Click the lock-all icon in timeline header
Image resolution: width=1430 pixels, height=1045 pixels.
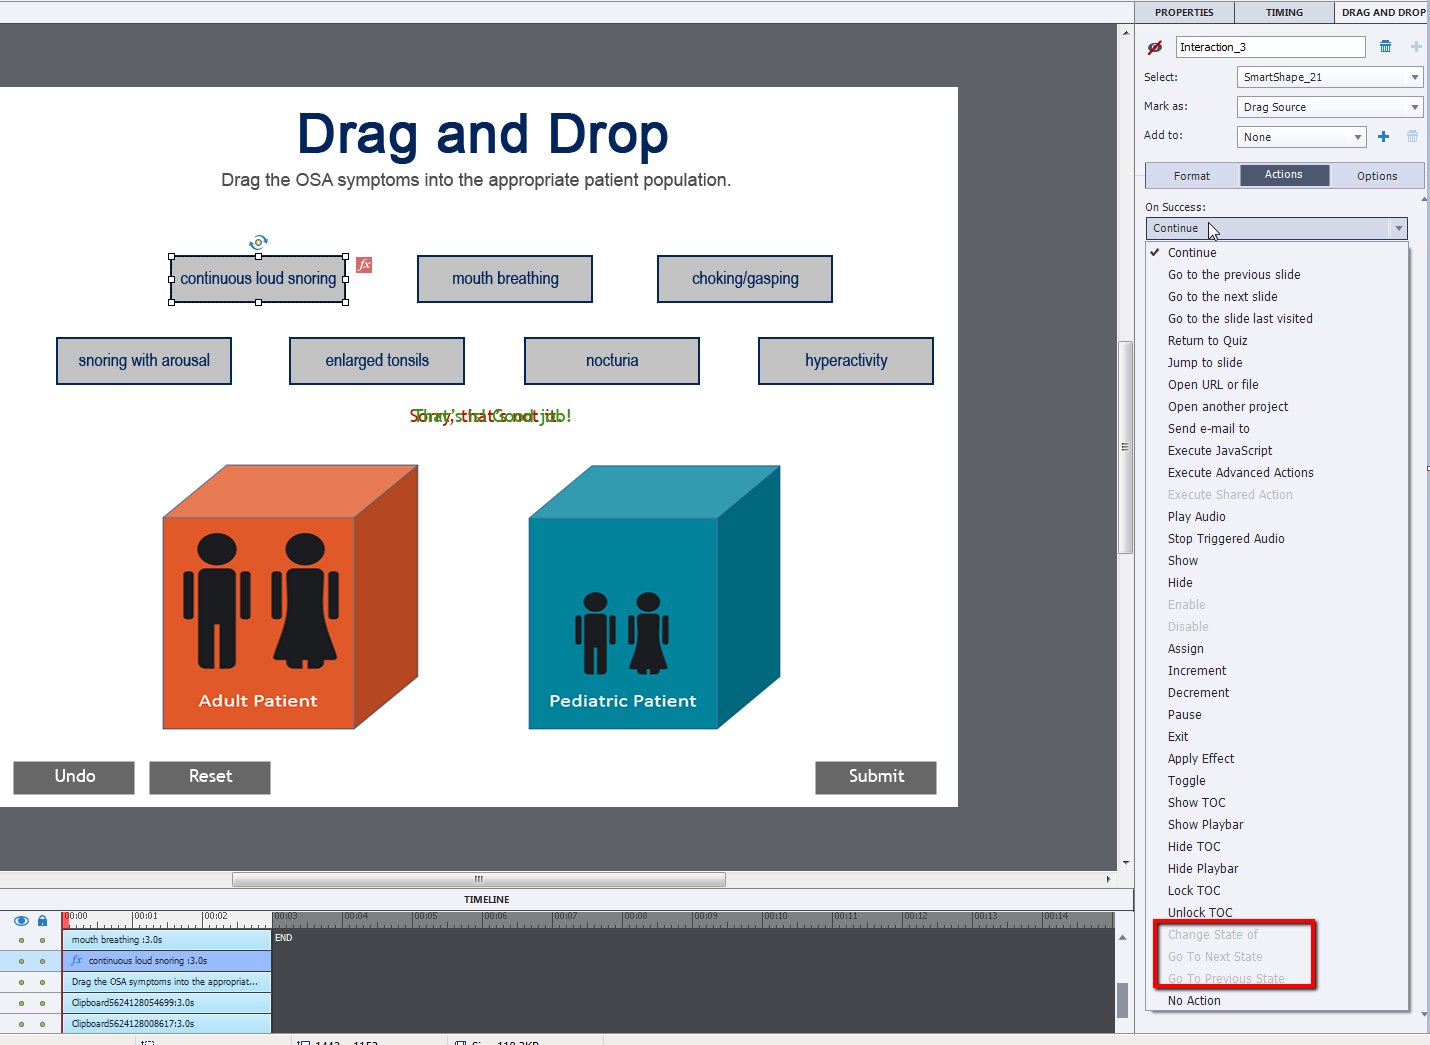42,920
